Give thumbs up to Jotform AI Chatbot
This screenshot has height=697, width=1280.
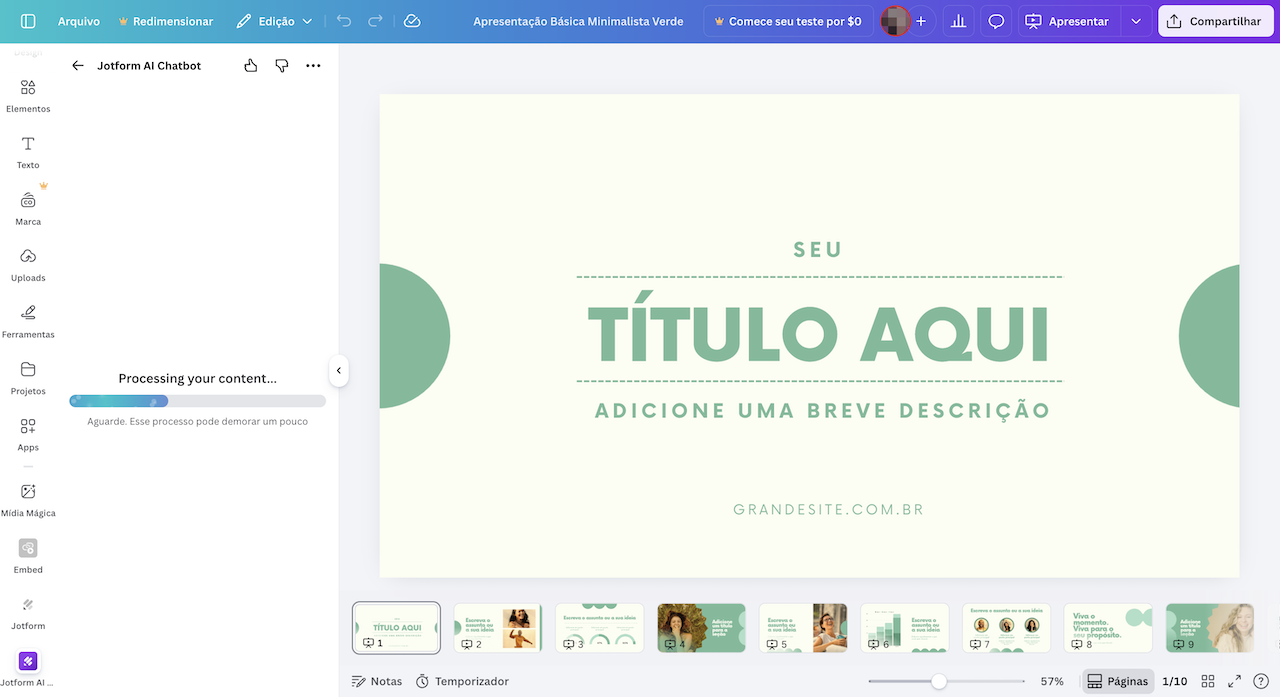click(250, 64)
